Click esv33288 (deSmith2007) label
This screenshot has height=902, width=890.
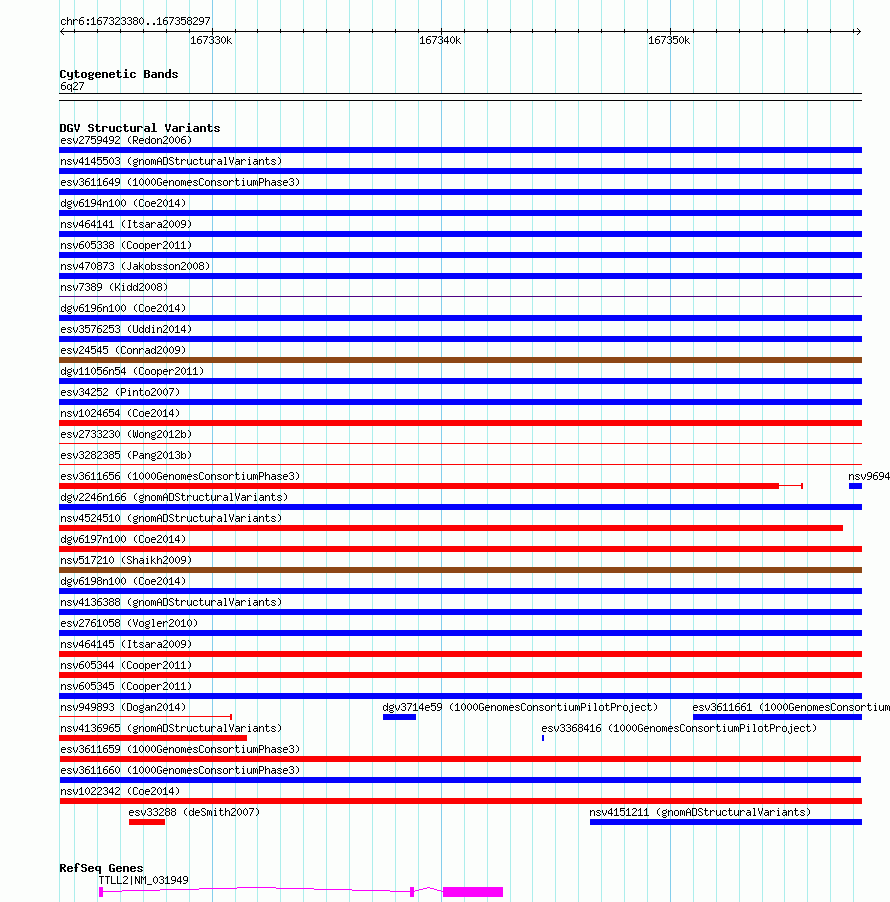(194, 812)
